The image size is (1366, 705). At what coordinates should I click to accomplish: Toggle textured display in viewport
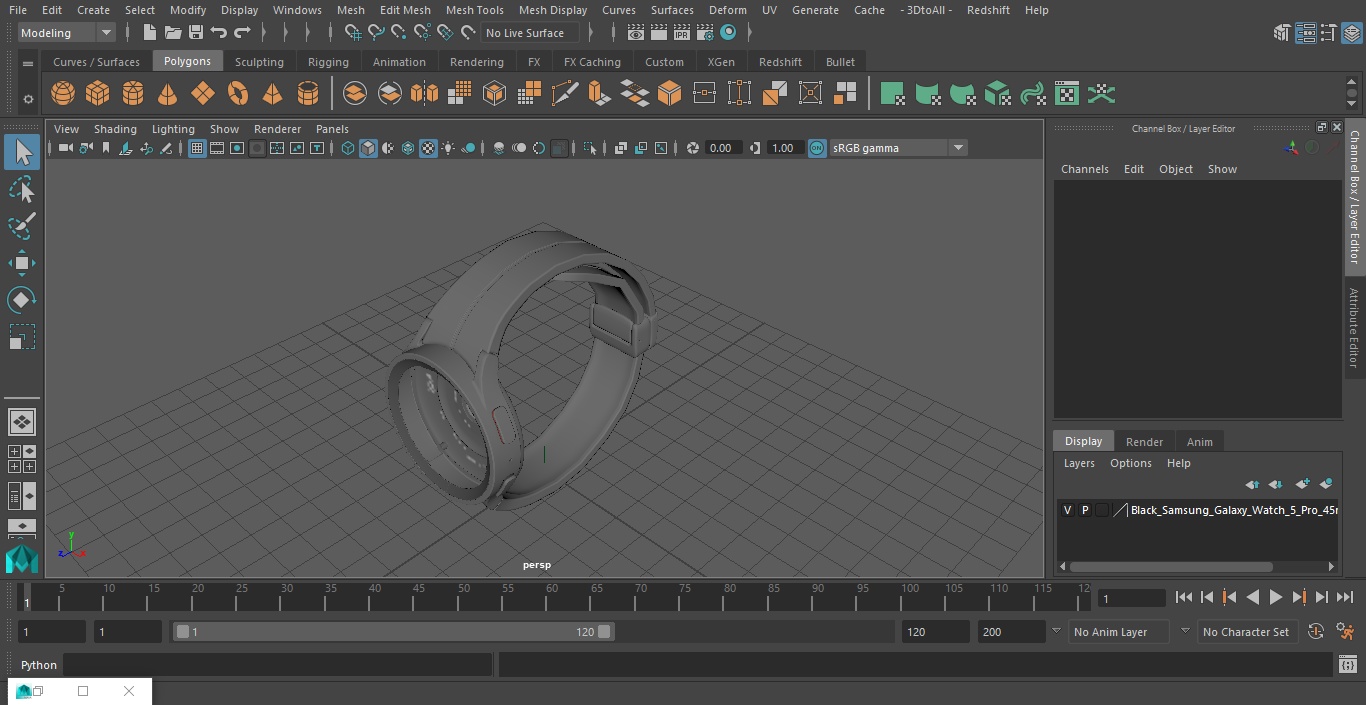[x=428, y=148]
